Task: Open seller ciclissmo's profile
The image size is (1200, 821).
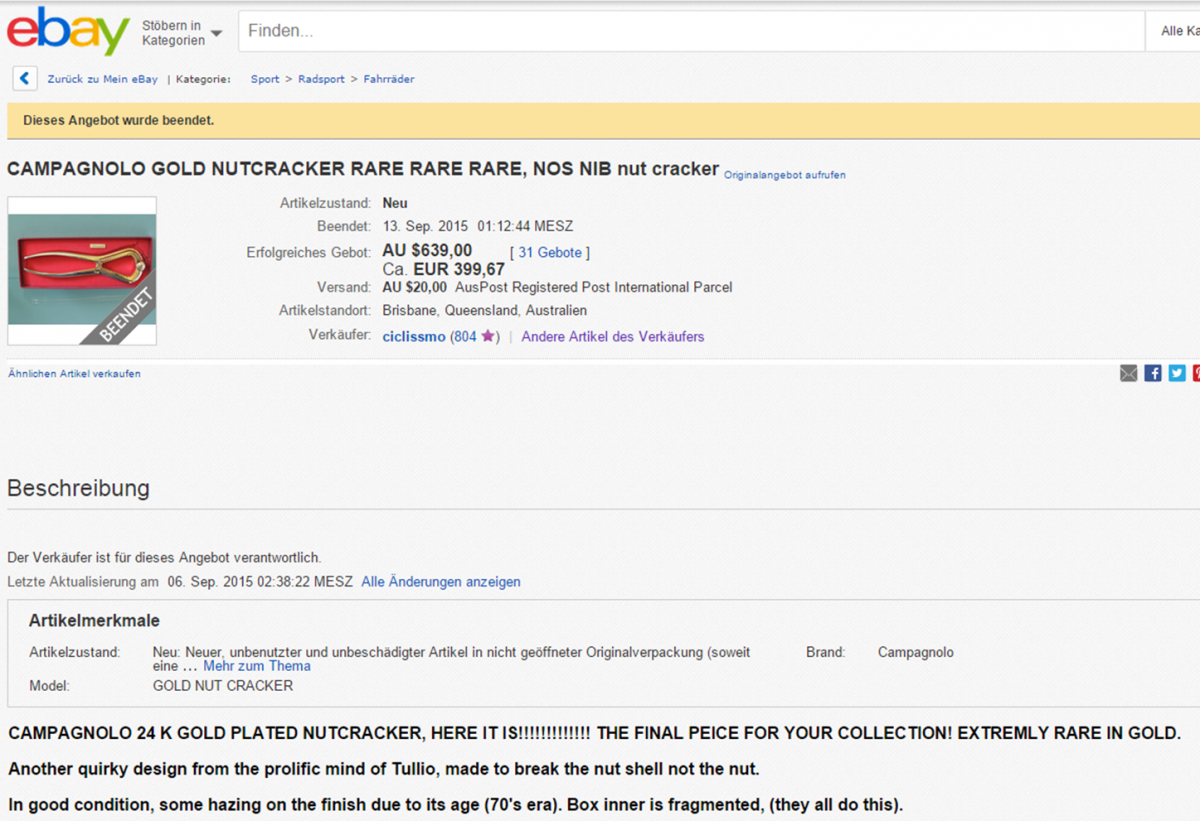Action: click(414, 337)
